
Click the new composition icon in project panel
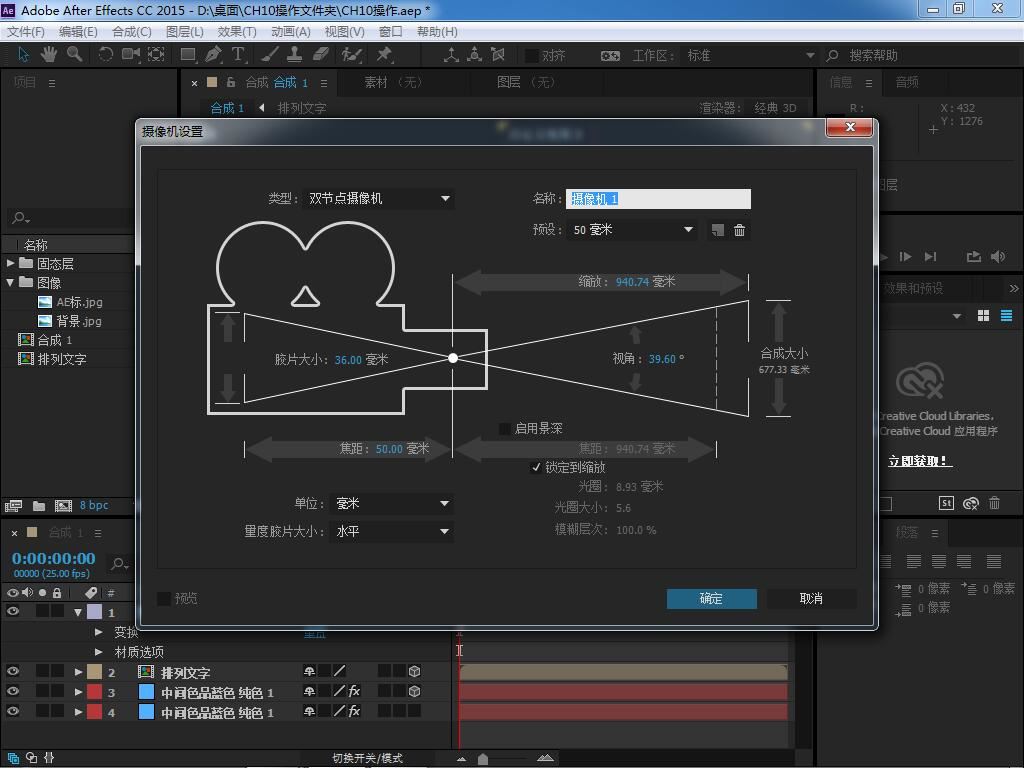[63, 505]
